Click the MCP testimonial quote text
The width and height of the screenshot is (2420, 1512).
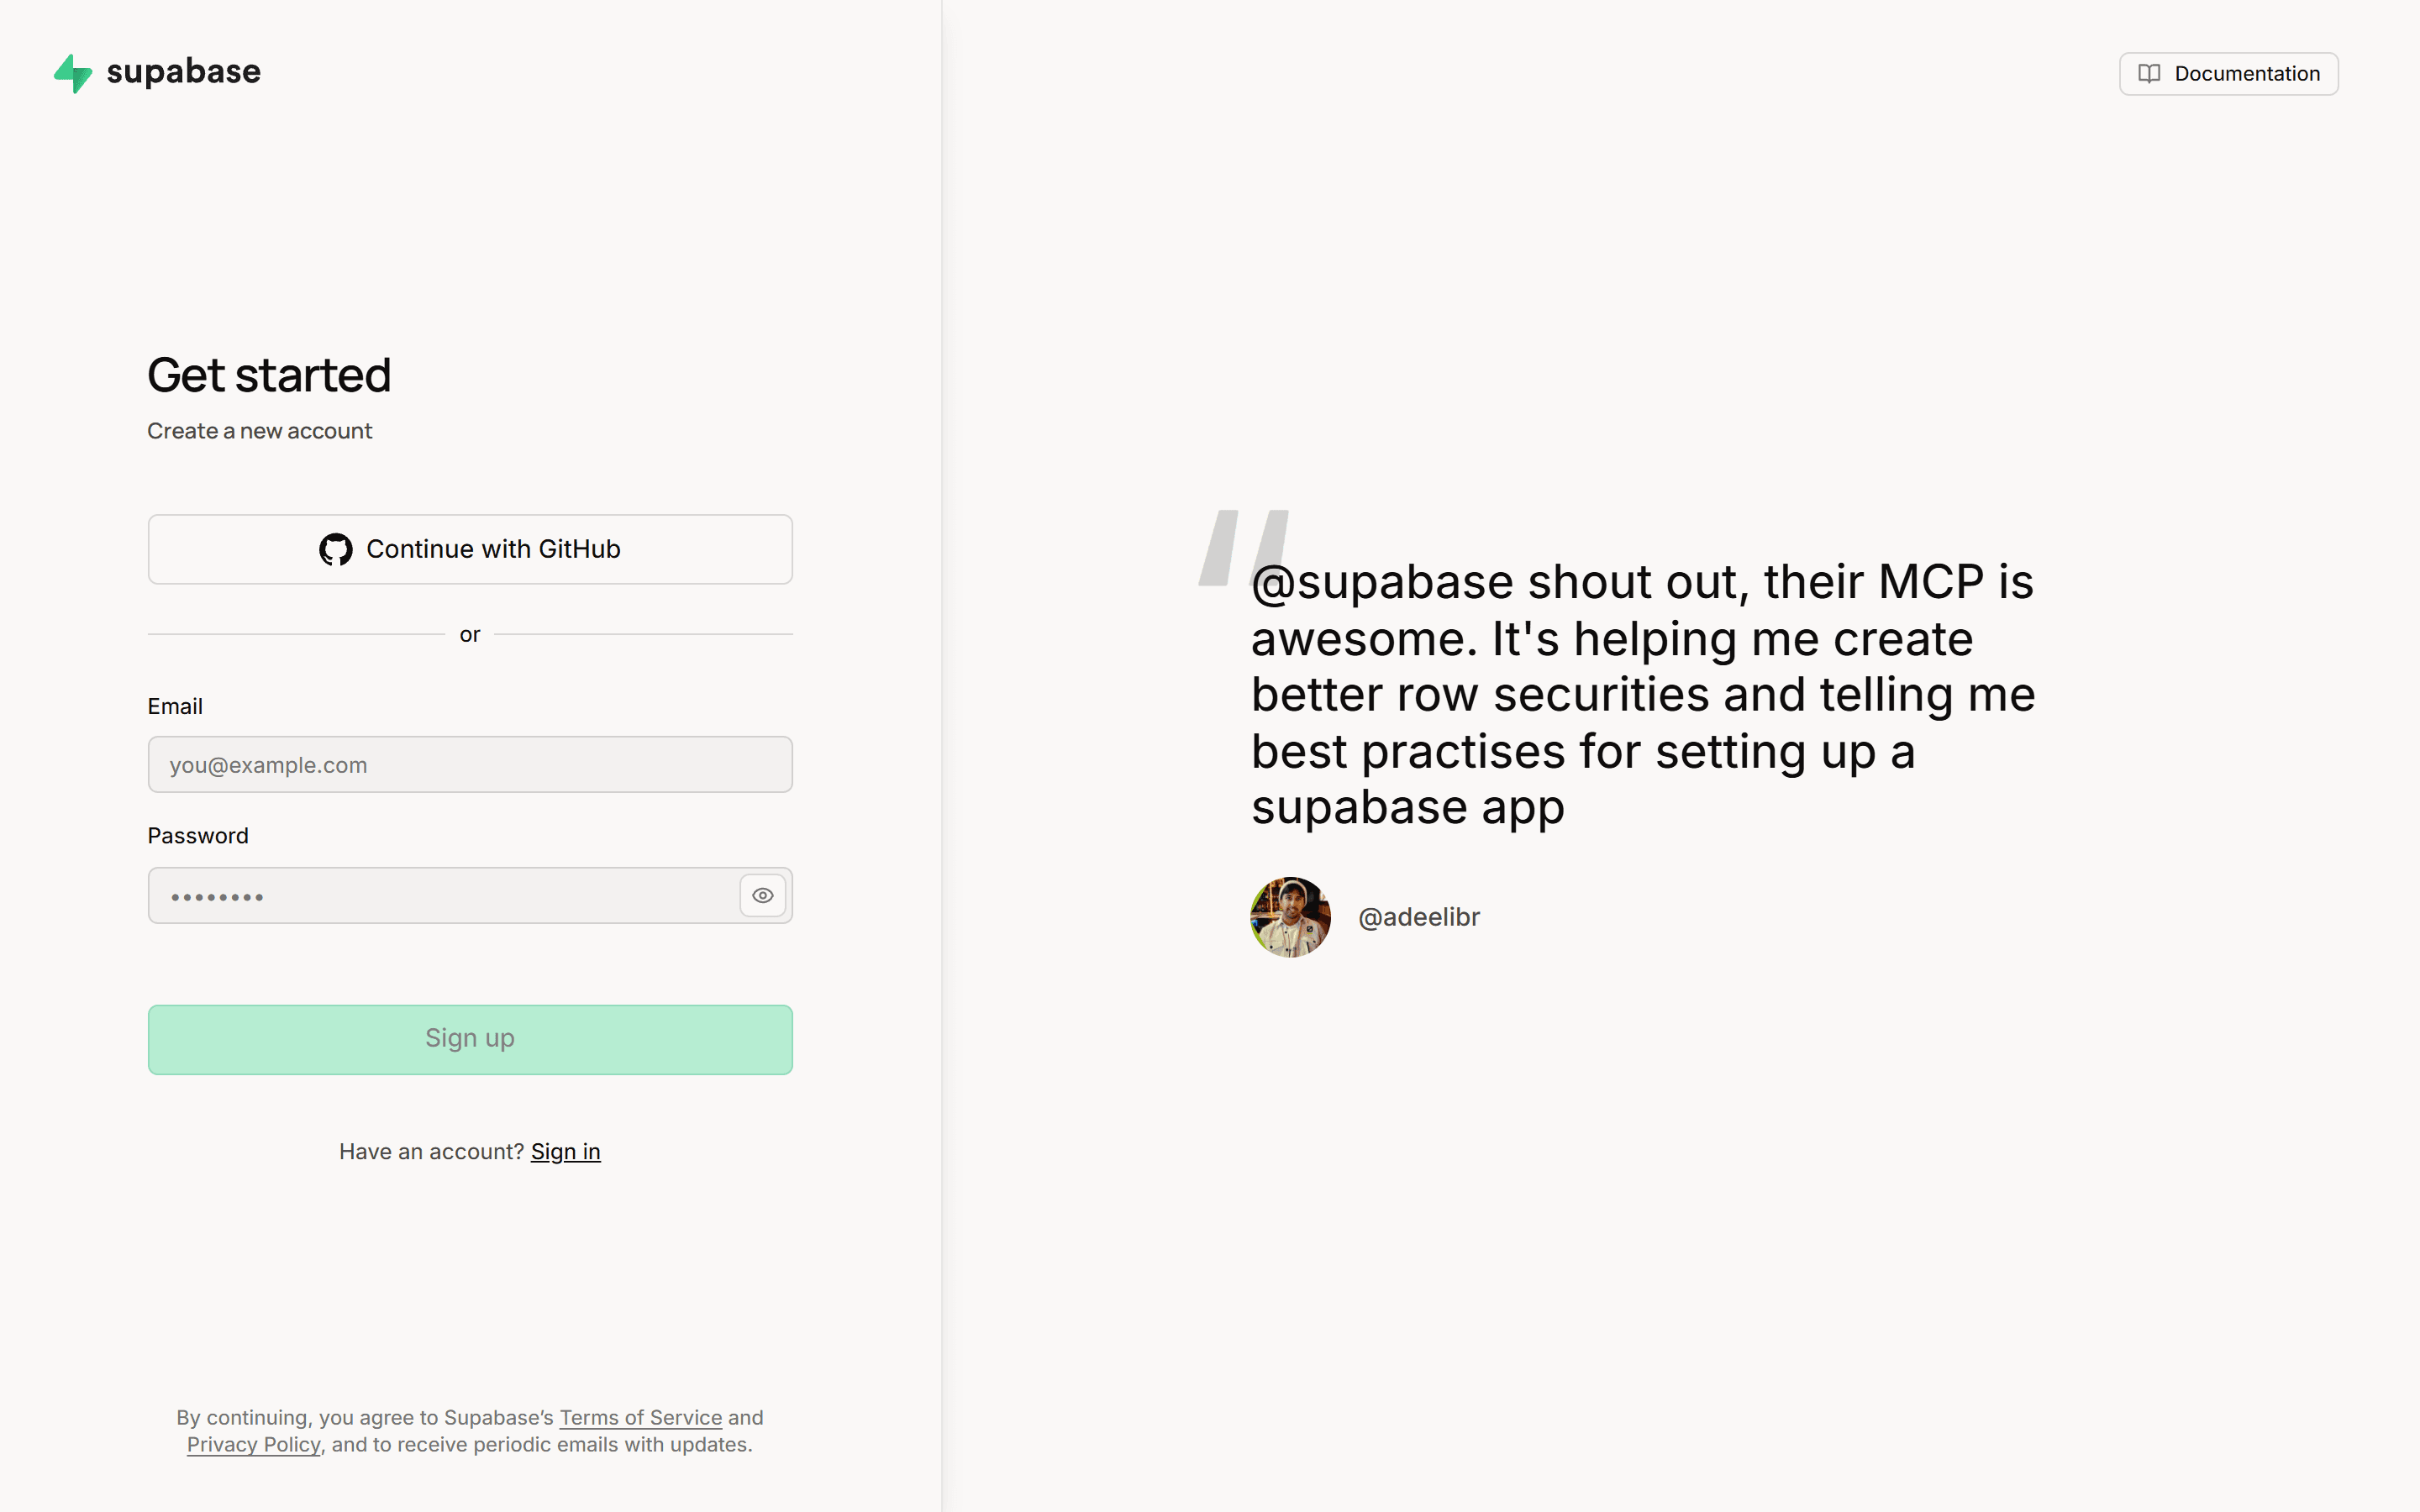(x=1642, y=694)
